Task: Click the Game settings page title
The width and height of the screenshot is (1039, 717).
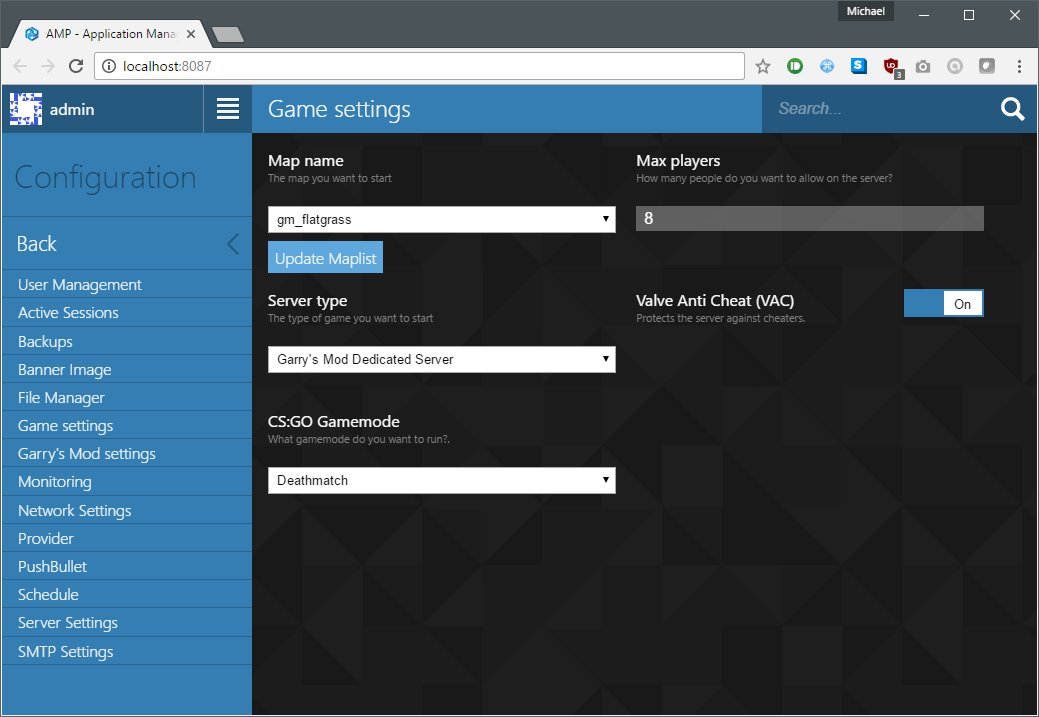Action: click(339, 109)
